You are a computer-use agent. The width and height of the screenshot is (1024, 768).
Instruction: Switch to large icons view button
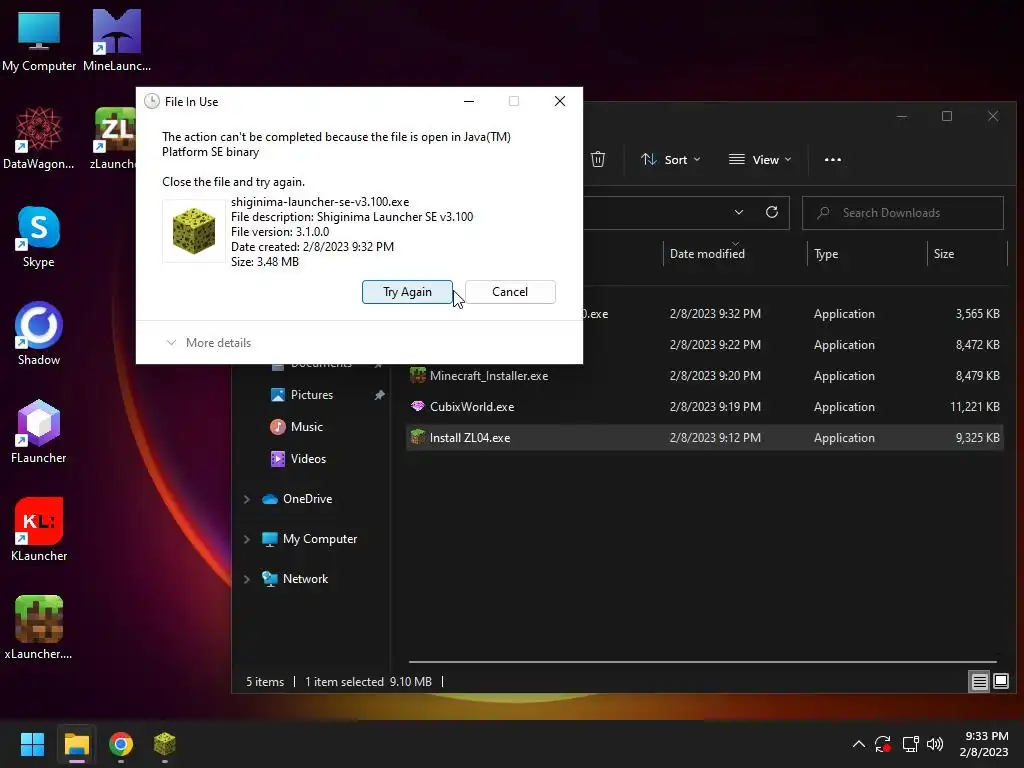pos(1000,682)
